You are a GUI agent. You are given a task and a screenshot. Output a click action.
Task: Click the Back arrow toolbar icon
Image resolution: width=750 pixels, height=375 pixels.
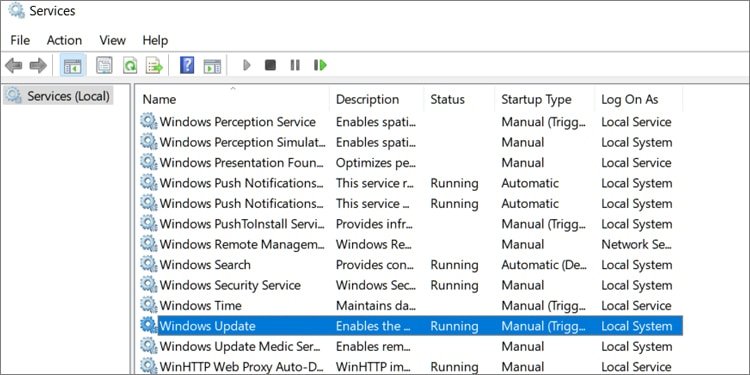(x=13, y=65)
